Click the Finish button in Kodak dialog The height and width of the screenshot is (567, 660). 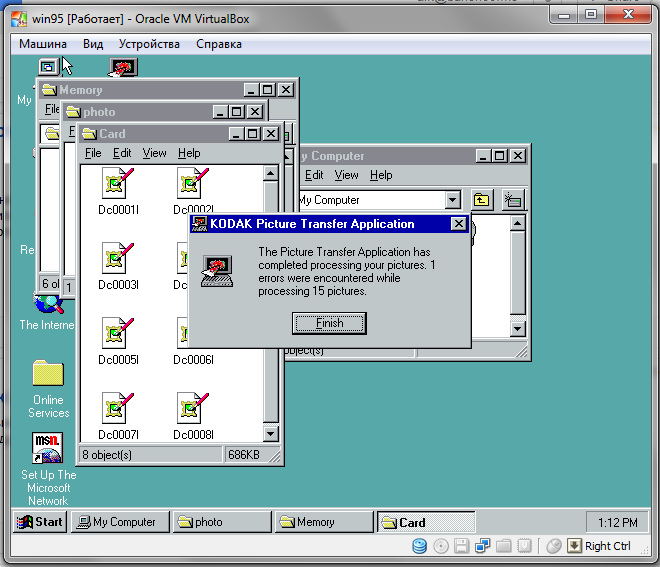click(x=329, y=323)
